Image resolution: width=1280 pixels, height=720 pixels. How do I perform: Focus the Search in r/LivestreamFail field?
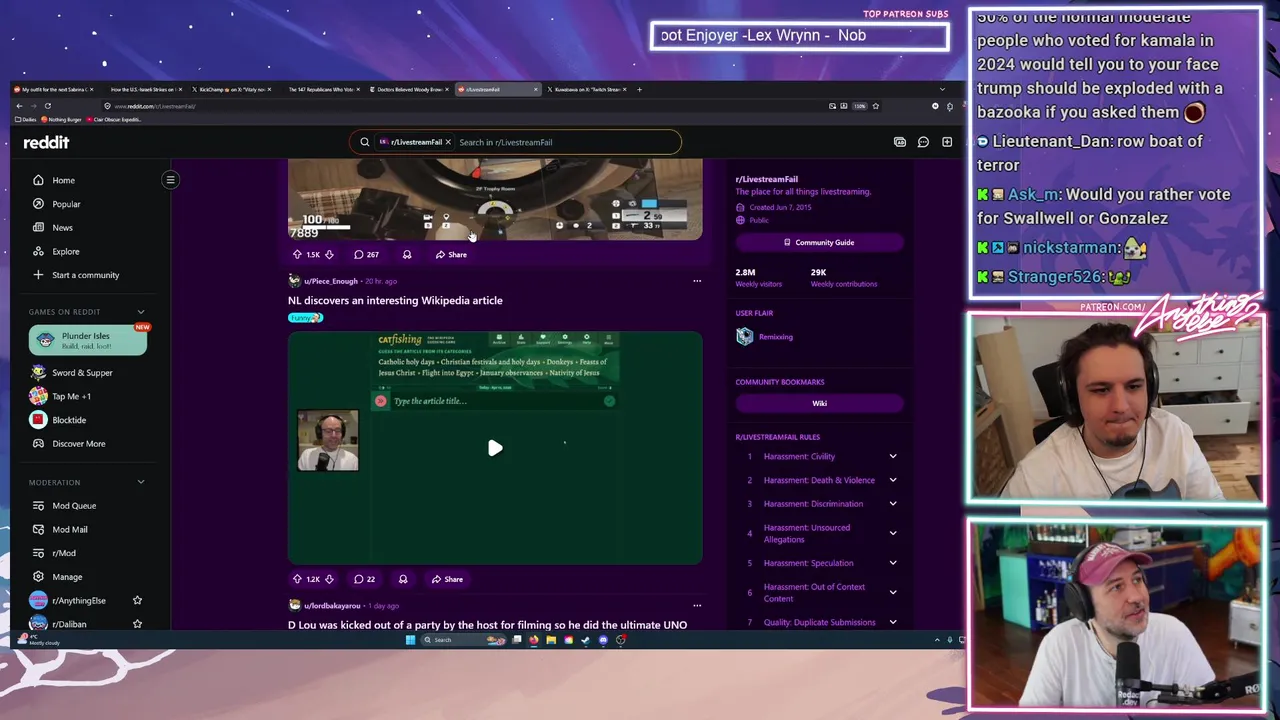(x=565, y=142)
